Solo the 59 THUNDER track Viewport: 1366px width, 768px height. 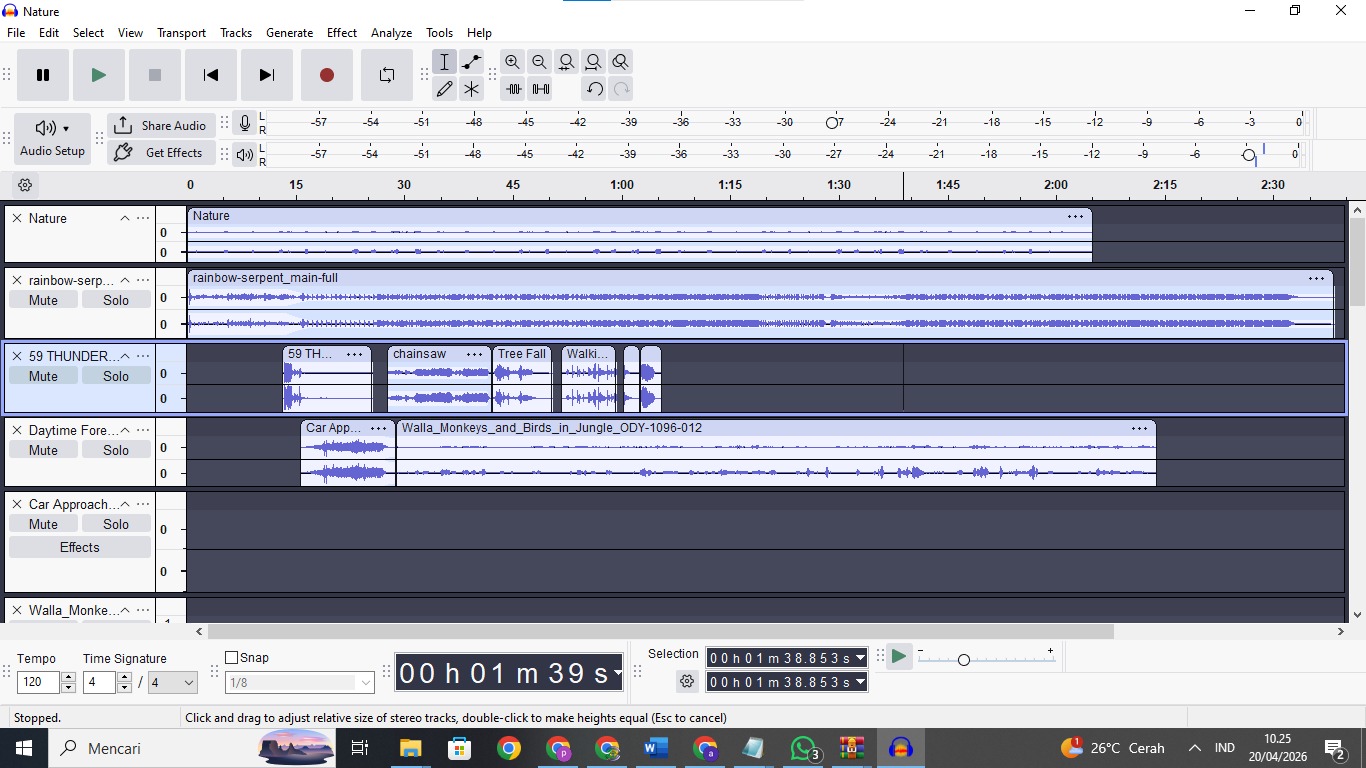point(116,376)
